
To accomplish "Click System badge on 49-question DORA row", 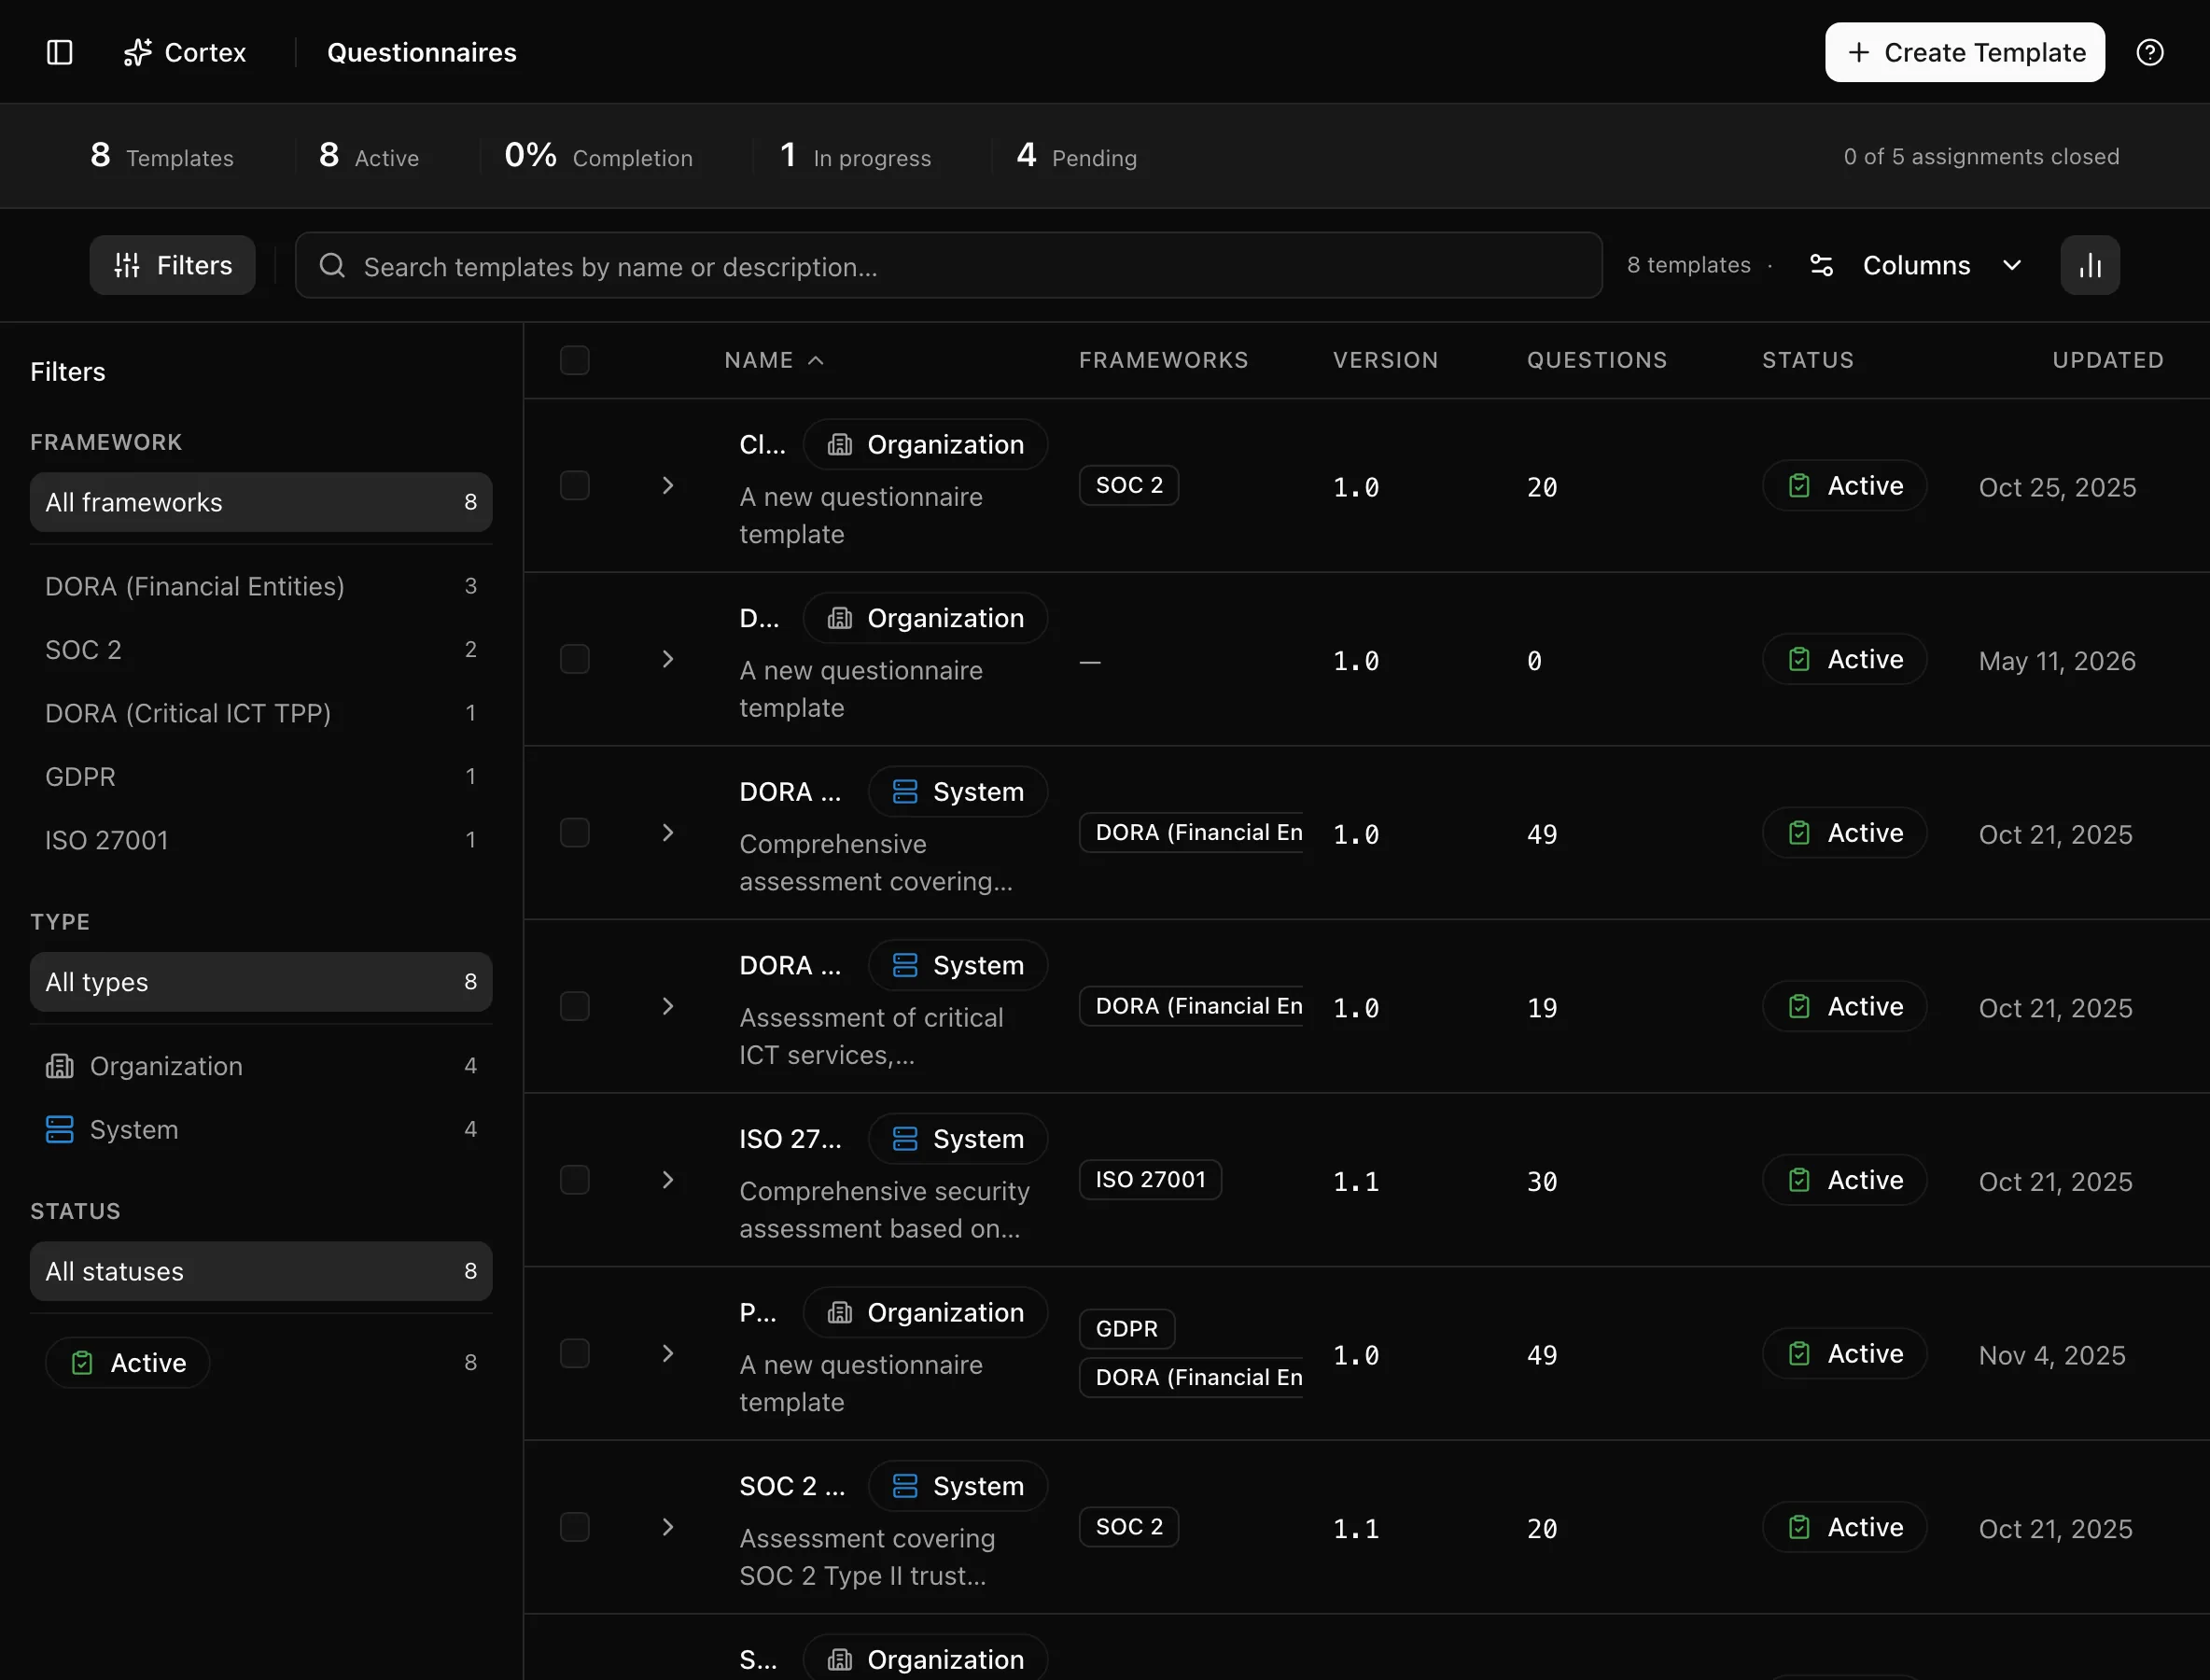I will pyautogui.click(x=958, y=792).
